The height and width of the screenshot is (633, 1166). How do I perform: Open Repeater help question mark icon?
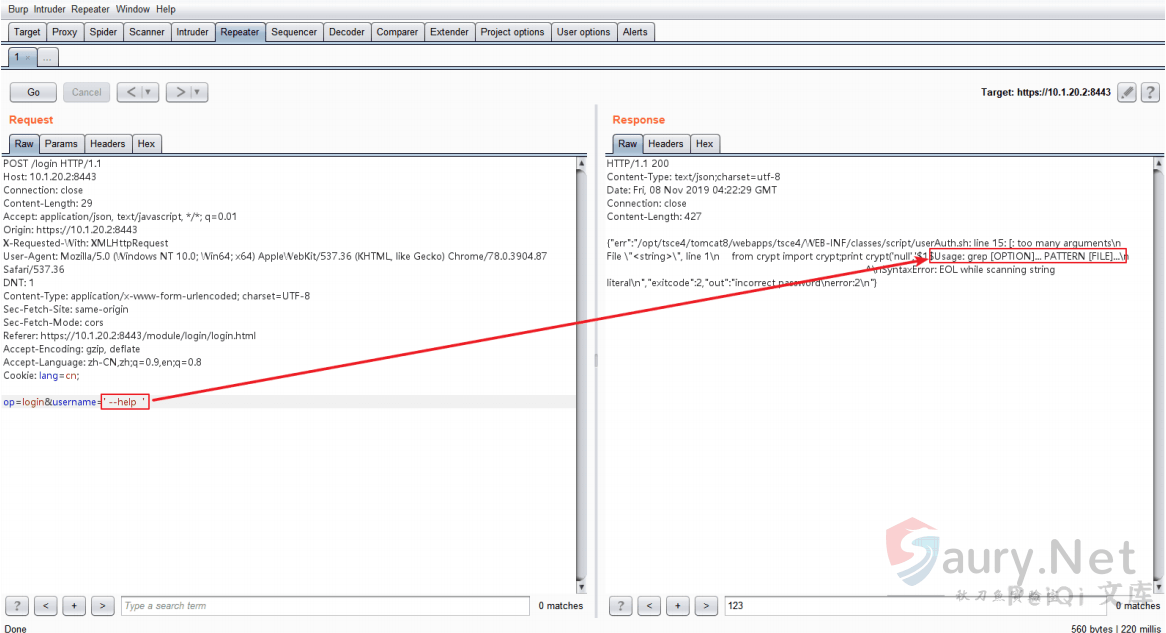(x=1149, y=92)
